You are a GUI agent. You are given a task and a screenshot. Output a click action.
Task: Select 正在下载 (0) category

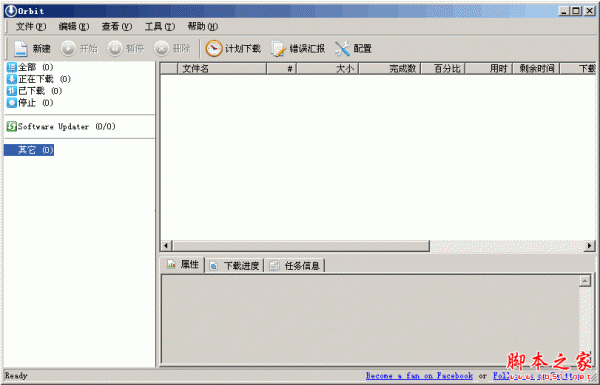coord(39,79)
